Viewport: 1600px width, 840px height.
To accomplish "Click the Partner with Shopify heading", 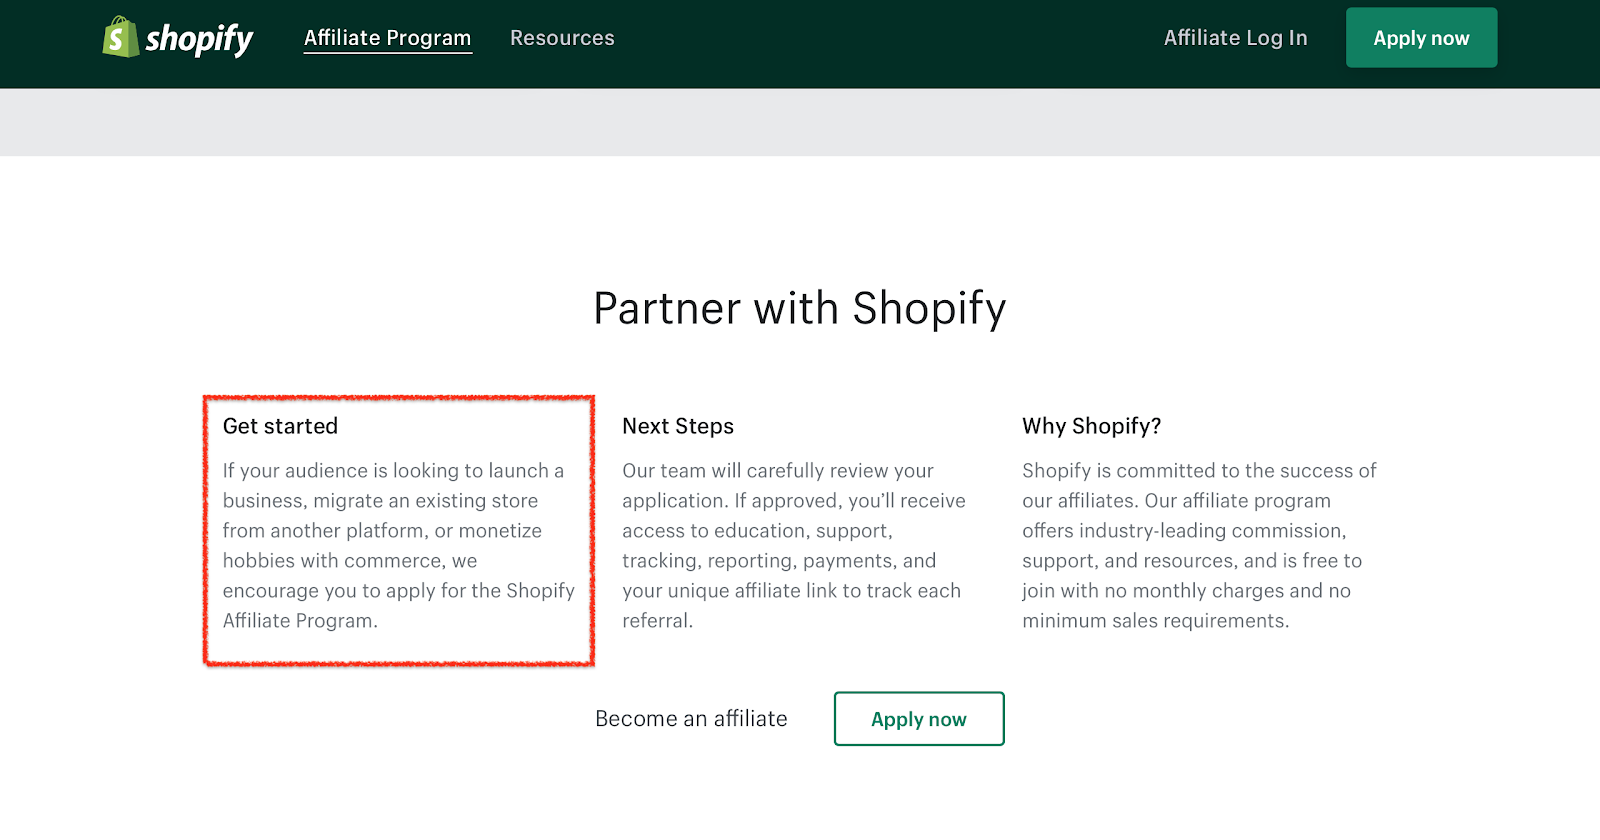I will click(800, 309).
